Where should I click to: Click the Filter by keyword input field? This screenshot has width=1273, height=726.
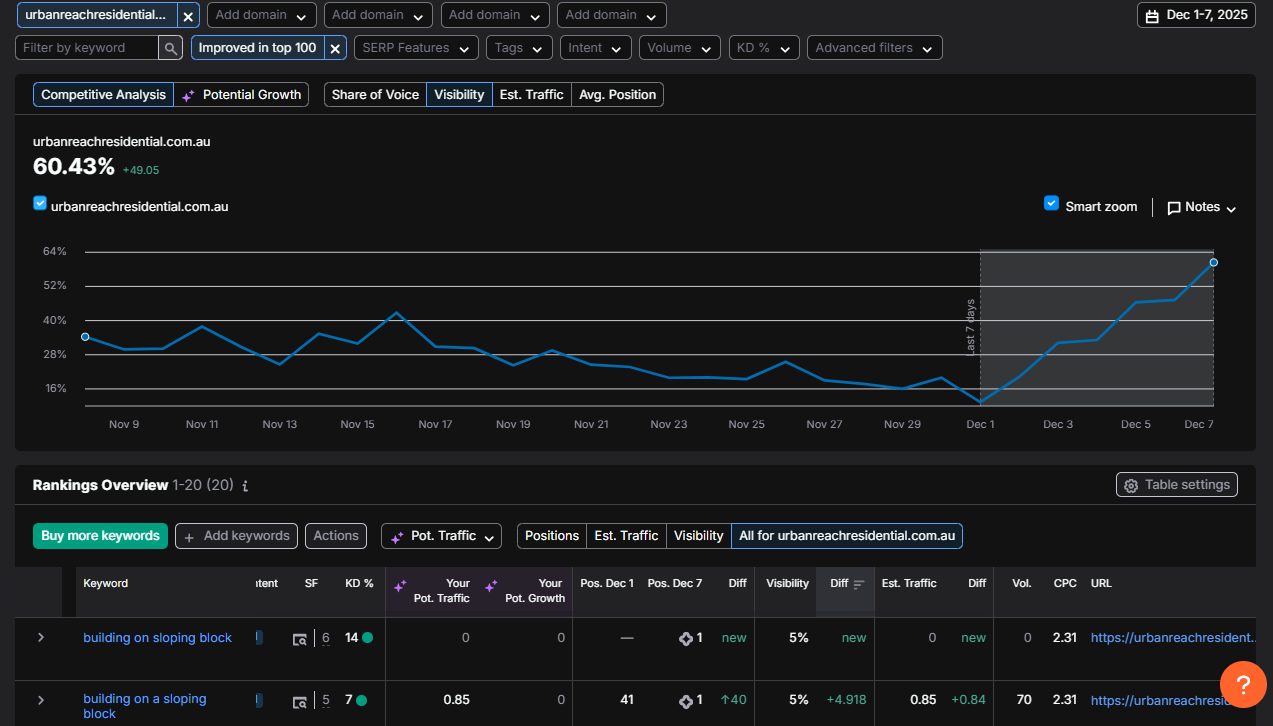pyautogui.click(x=88, y=48)
